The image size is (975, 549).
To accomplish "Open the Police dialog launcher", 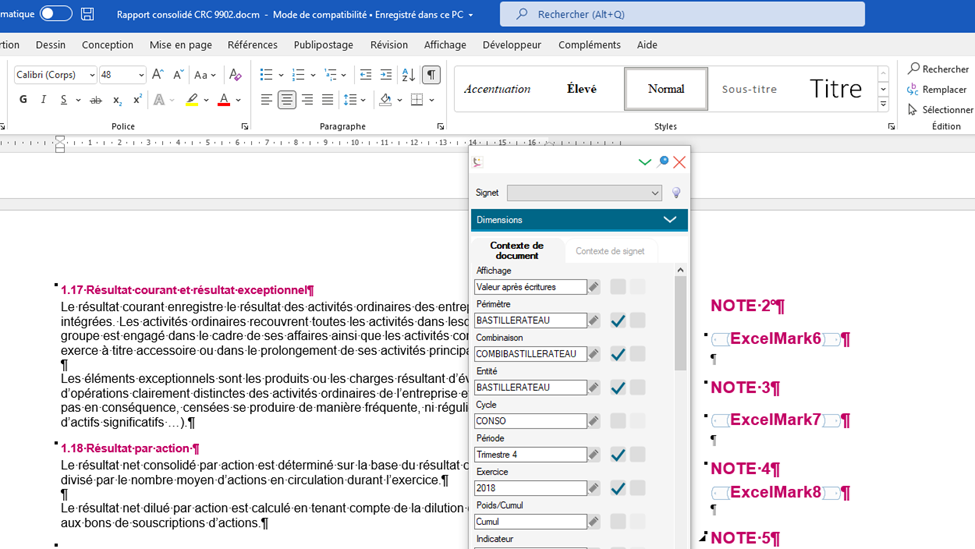I will [x=244, y=126].
